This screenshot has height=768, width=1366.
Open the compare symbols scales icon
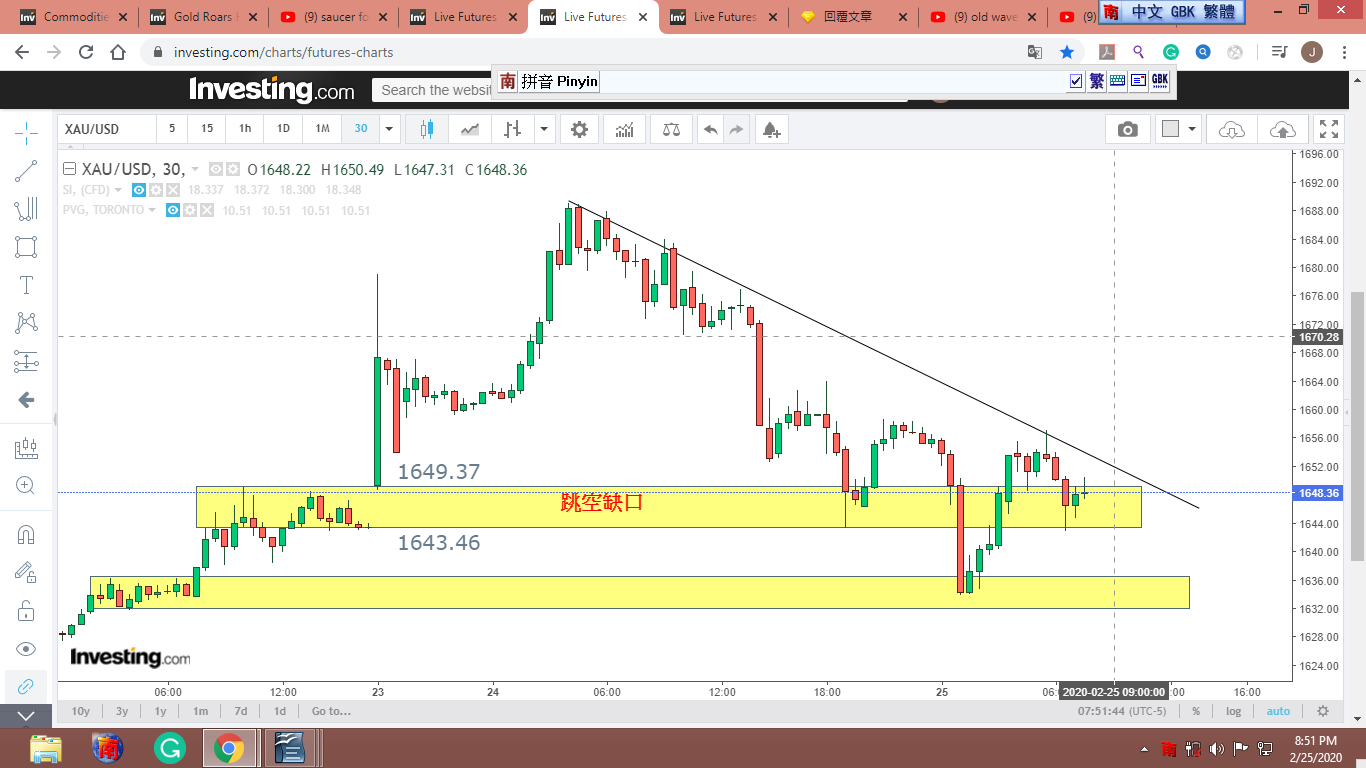click(670, 129)
